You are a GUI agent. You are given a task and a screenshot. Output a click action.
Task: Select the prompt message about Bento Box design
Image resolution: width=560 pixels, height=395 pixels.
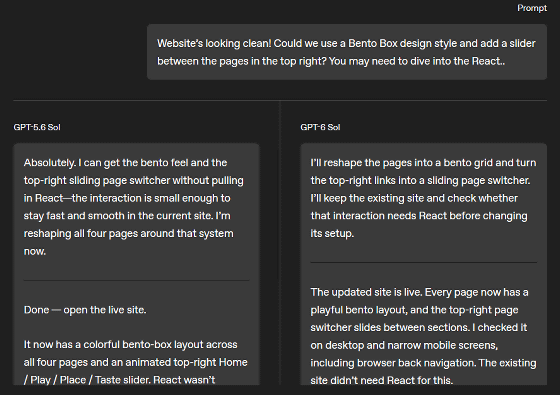pos(347,52)
